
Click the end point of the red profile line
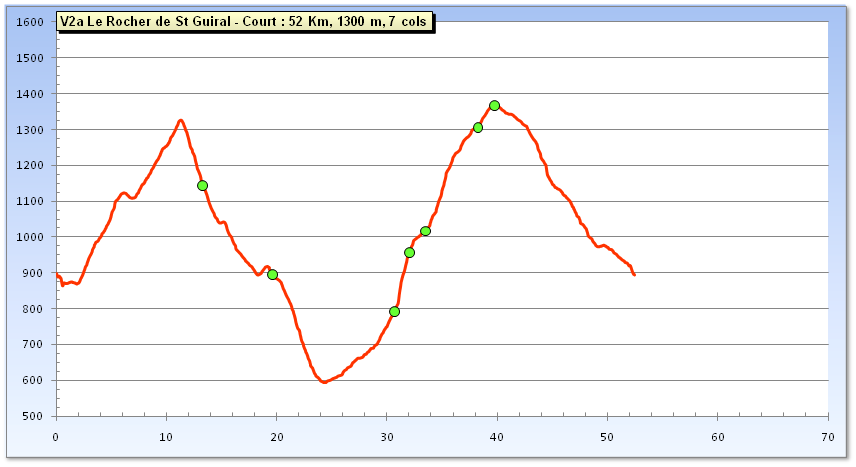pyautogui.click(x=634, y=274)
